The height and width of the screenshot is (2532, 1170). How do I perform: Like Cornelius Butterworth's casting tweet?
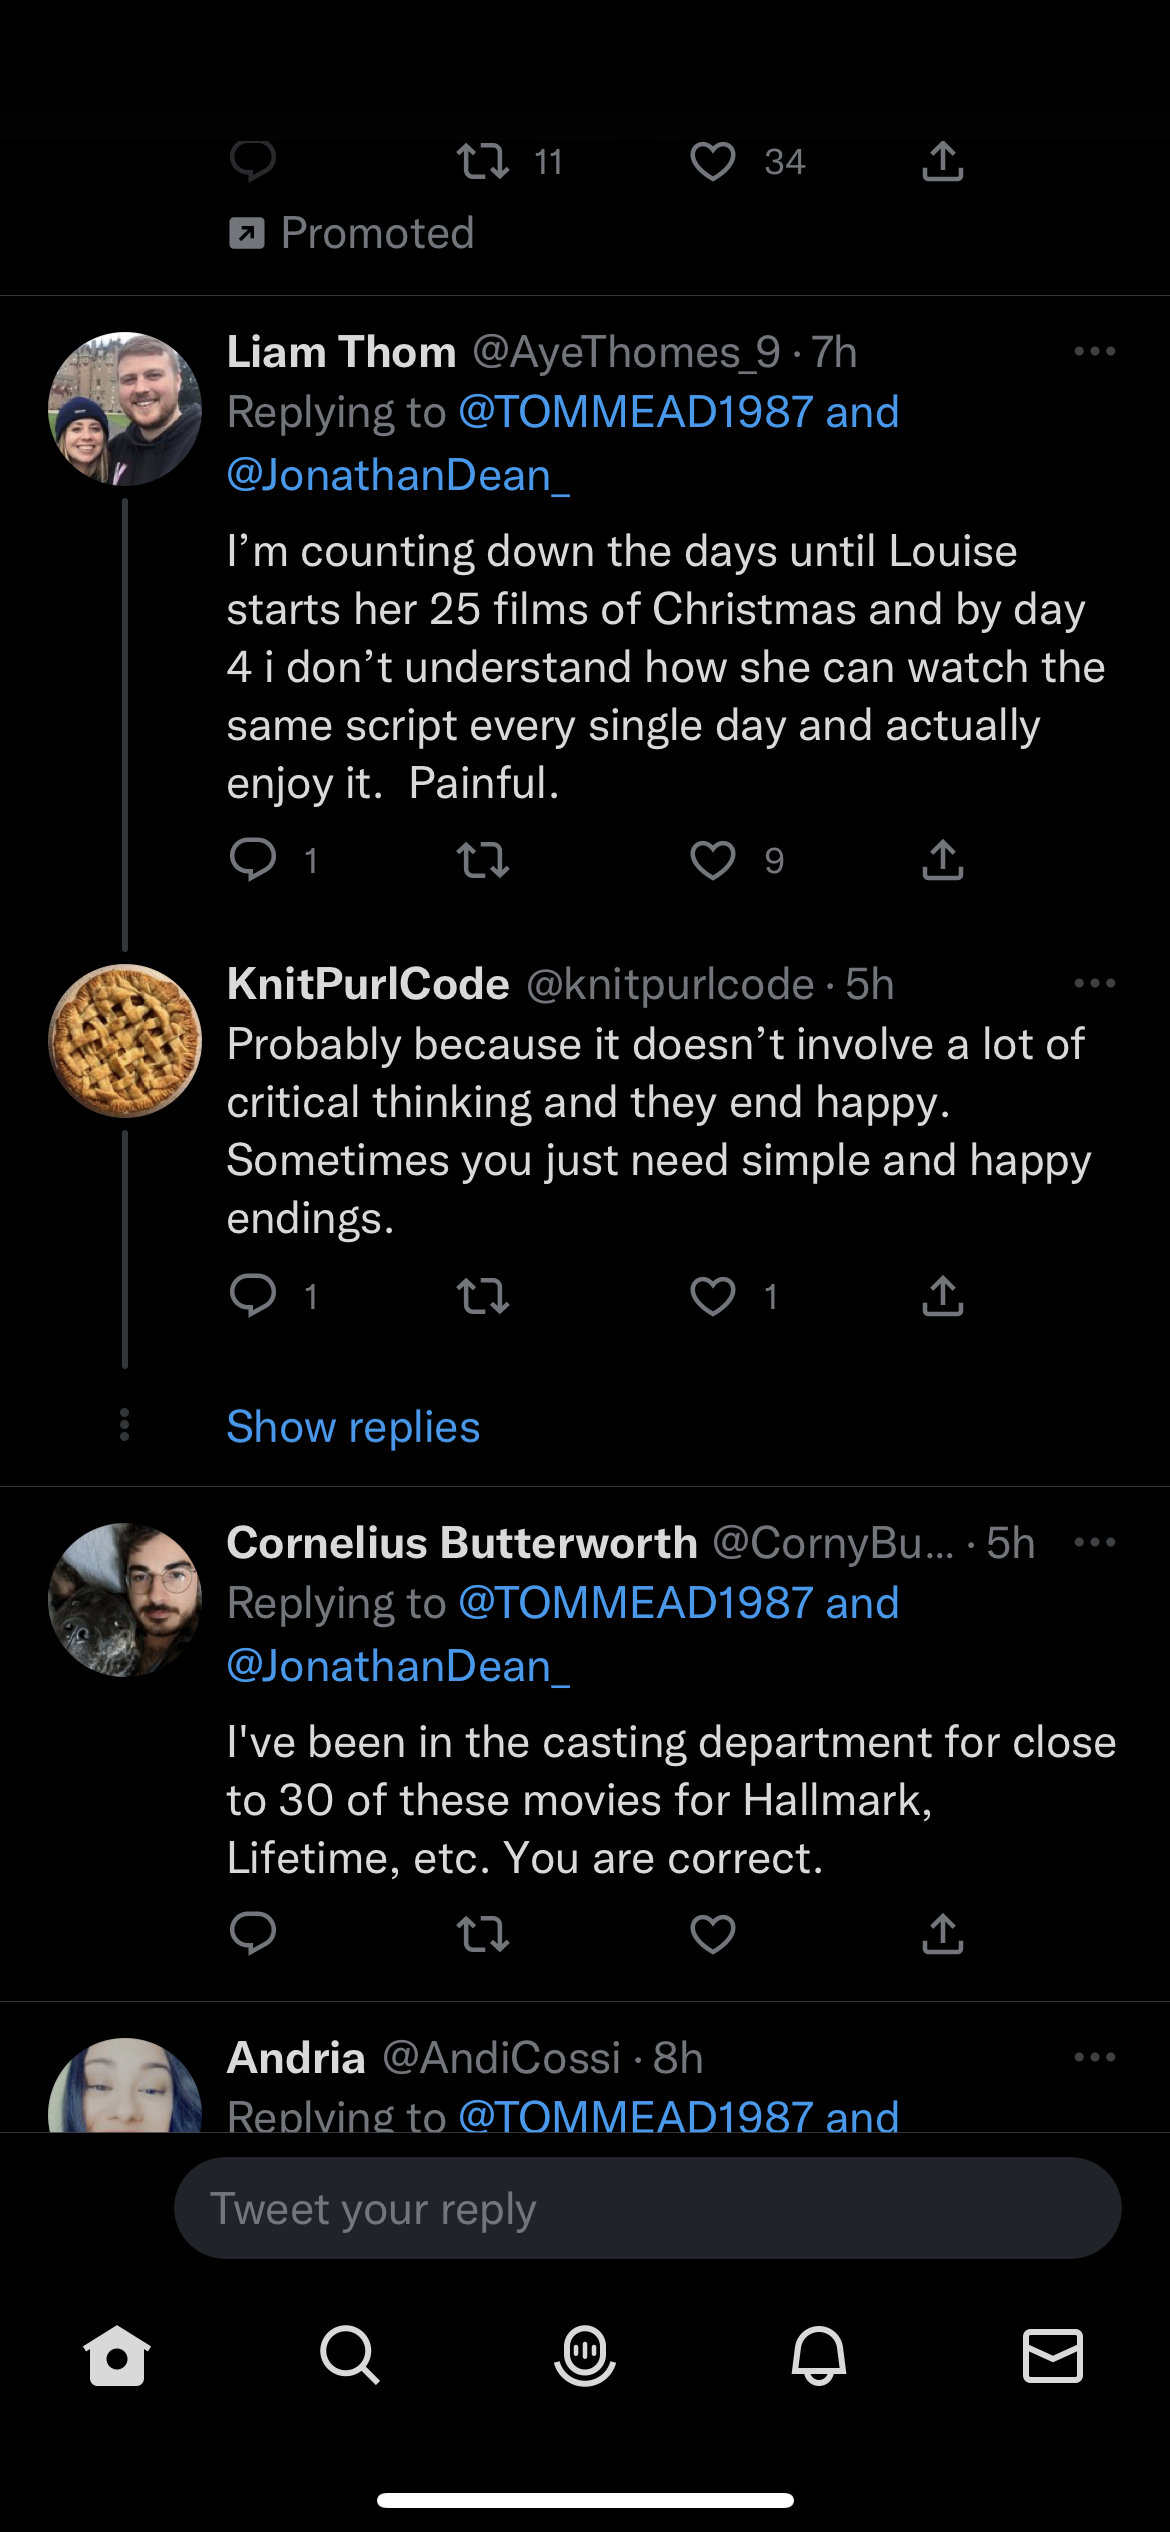point(713,1934)
